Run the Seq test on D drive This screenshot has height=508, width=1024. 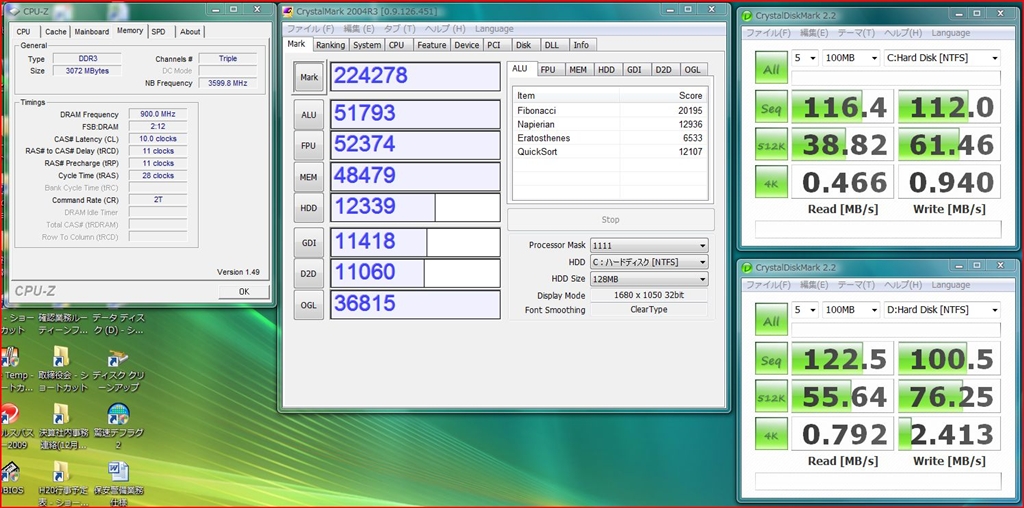pos(770,360)
